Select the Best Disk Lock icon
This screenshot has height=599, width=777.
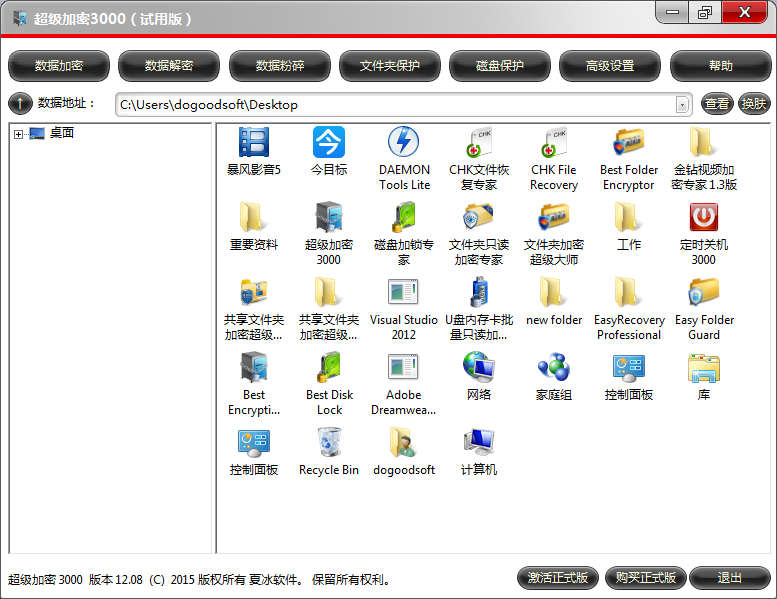coord(329,368)
